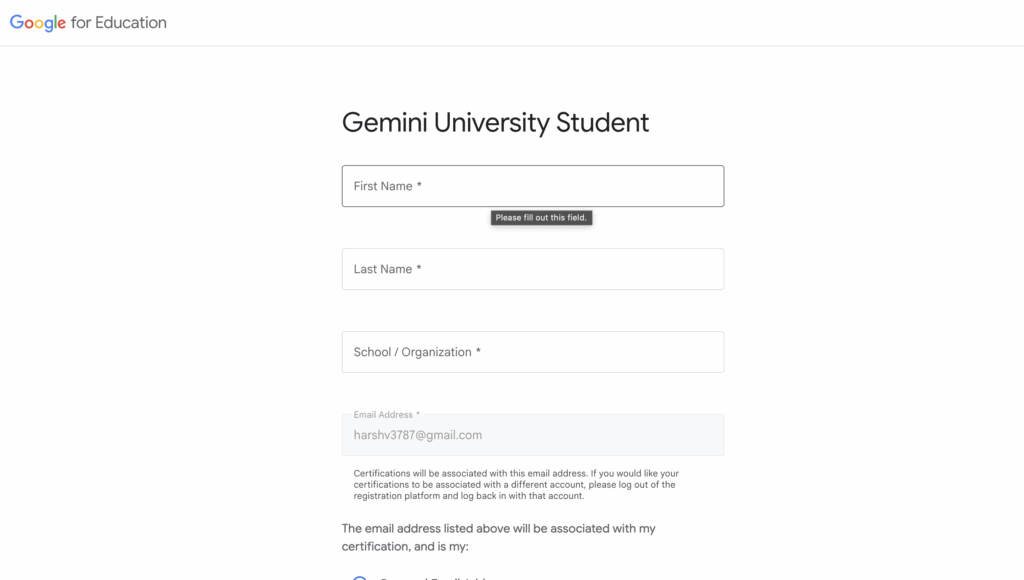Screen dimensions: 1024x580
Task: Click the "email address listed above" question text
Action: point(498,537)
